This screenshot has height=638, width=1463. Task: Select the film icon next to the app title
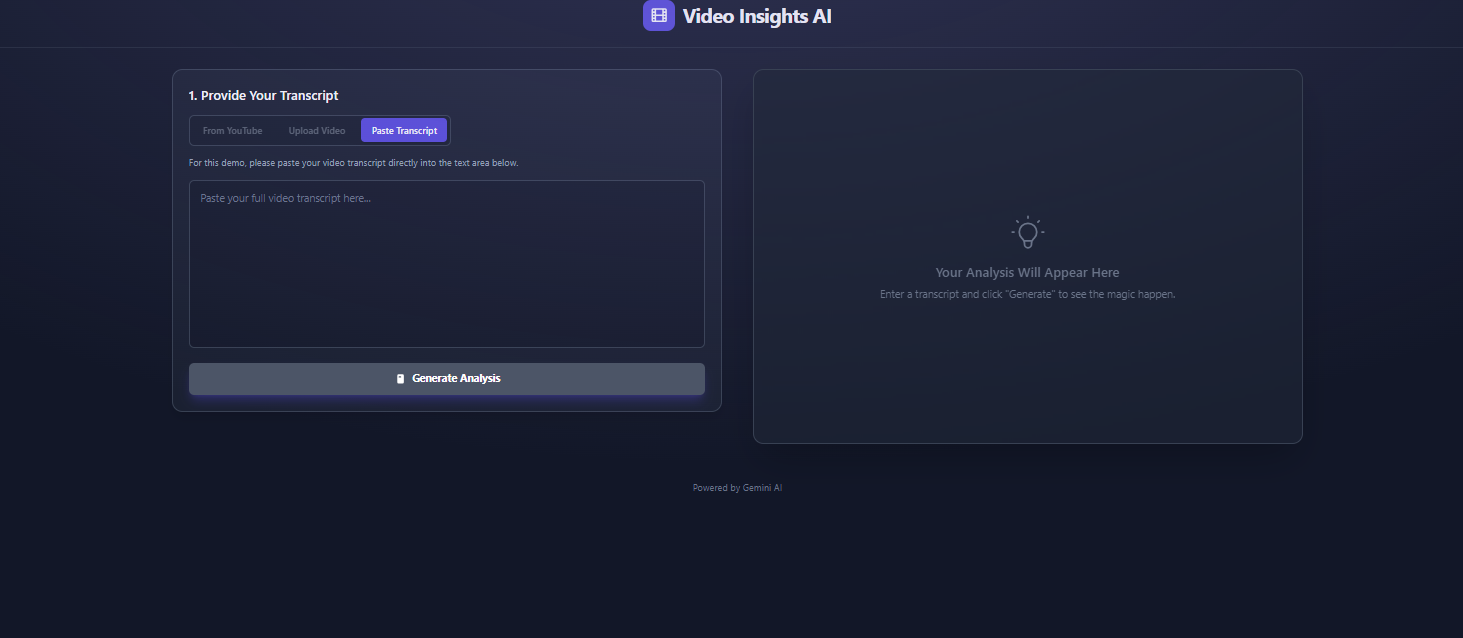click(658, 15)
